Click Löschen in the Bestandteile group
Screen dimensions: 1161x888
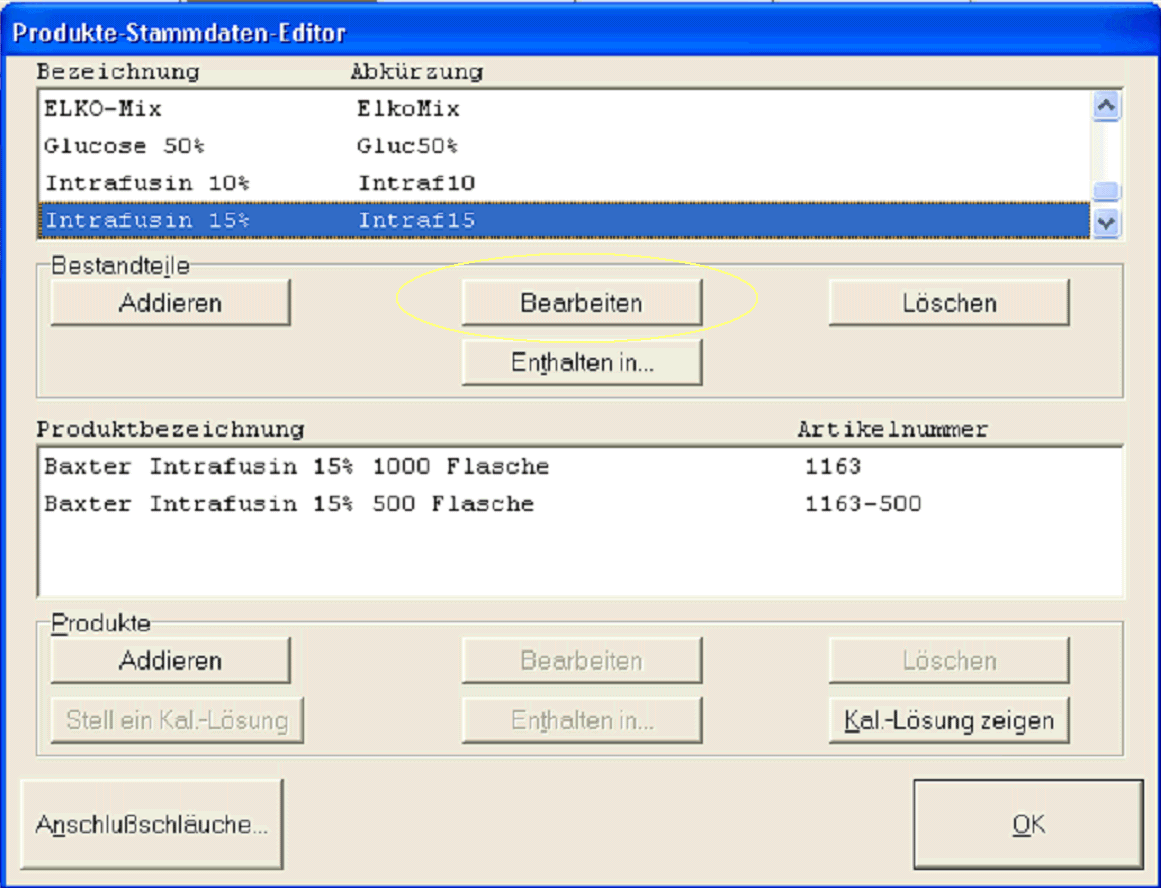click(x=948, y=302)
